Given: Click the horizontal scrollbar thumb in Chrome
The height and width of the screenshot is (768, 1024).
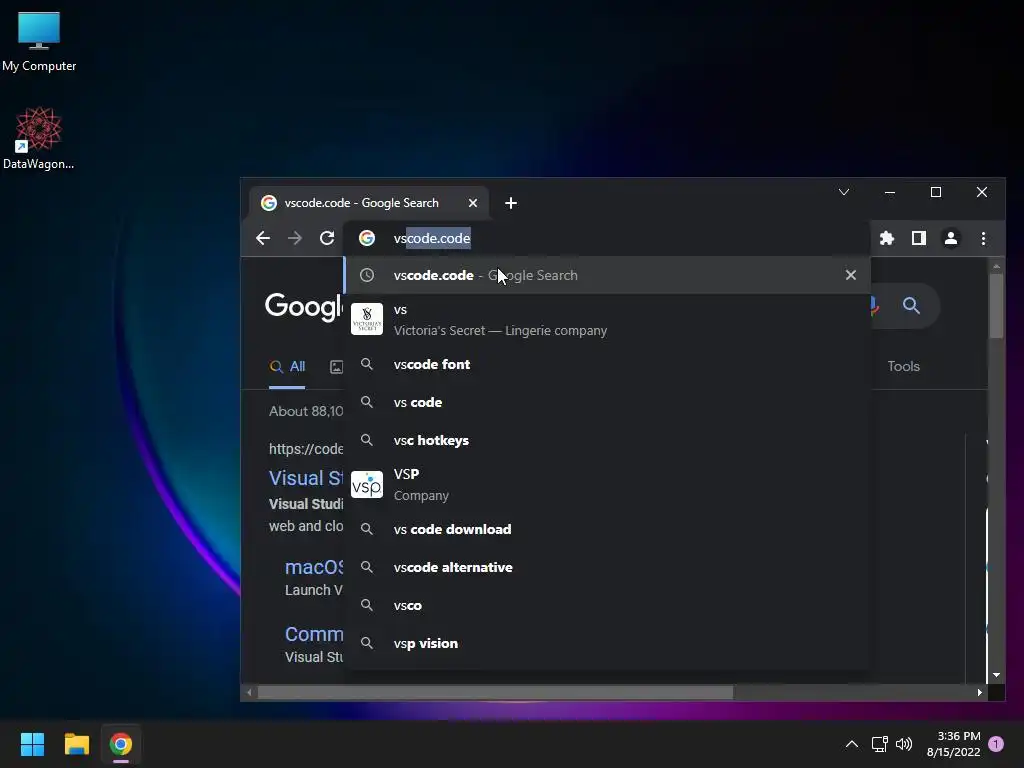Looking at the screenshot, I should [x=496, y=692].
